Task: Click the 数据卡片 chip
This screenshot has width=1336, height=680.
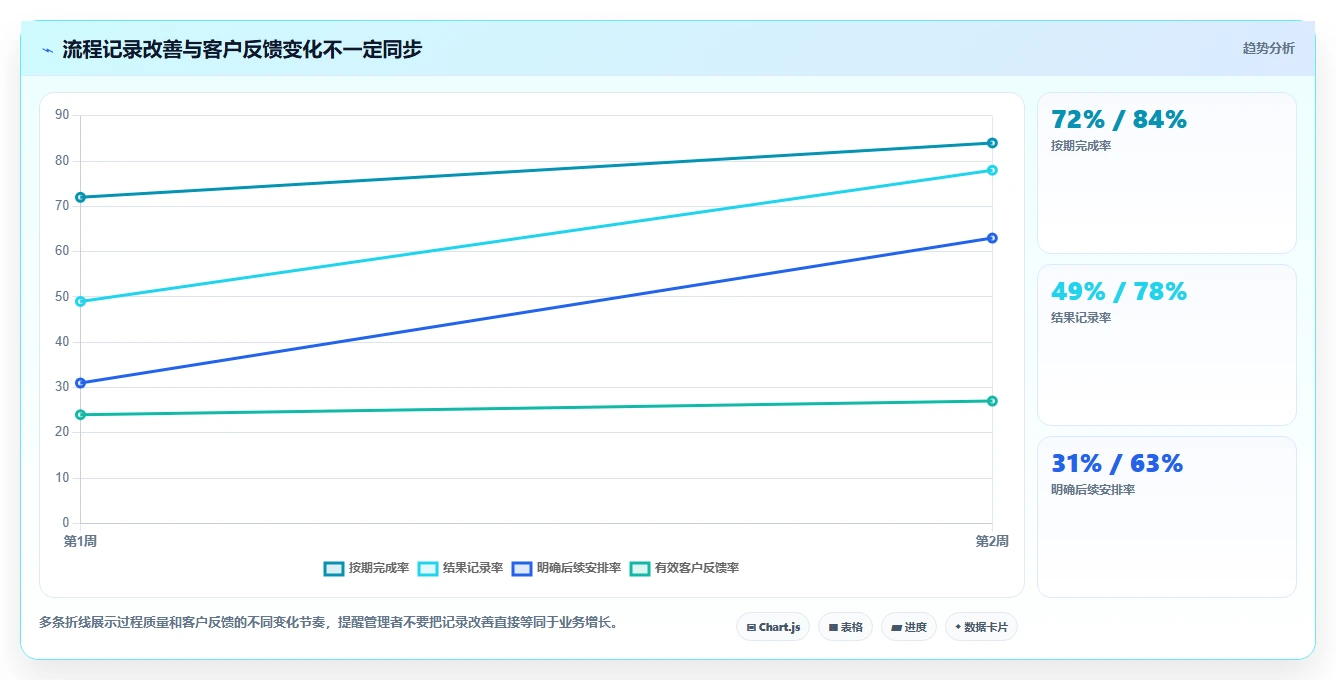Action: [981, 627]
